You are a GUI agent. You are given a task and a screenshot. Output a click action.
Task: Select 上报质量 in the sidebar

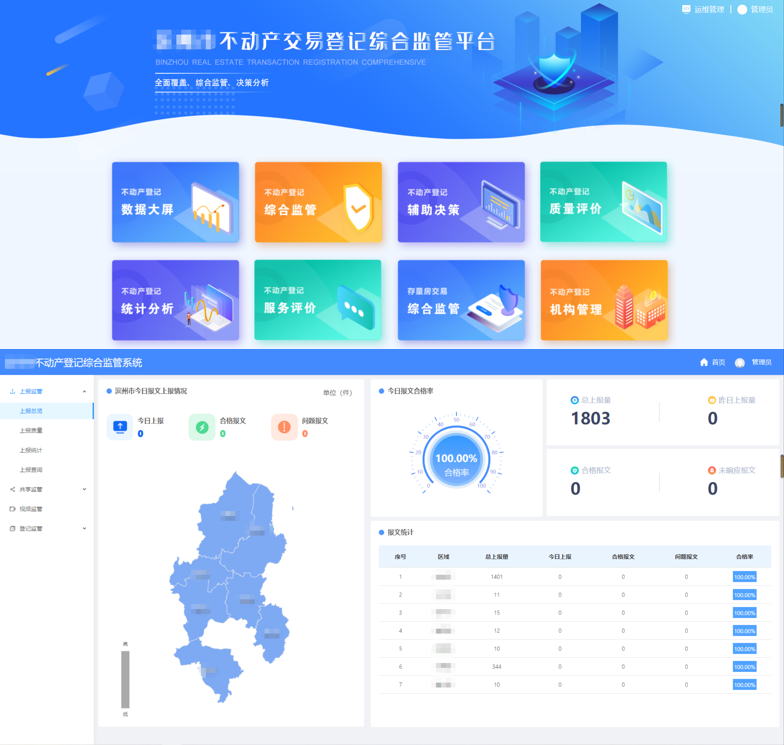31,431
